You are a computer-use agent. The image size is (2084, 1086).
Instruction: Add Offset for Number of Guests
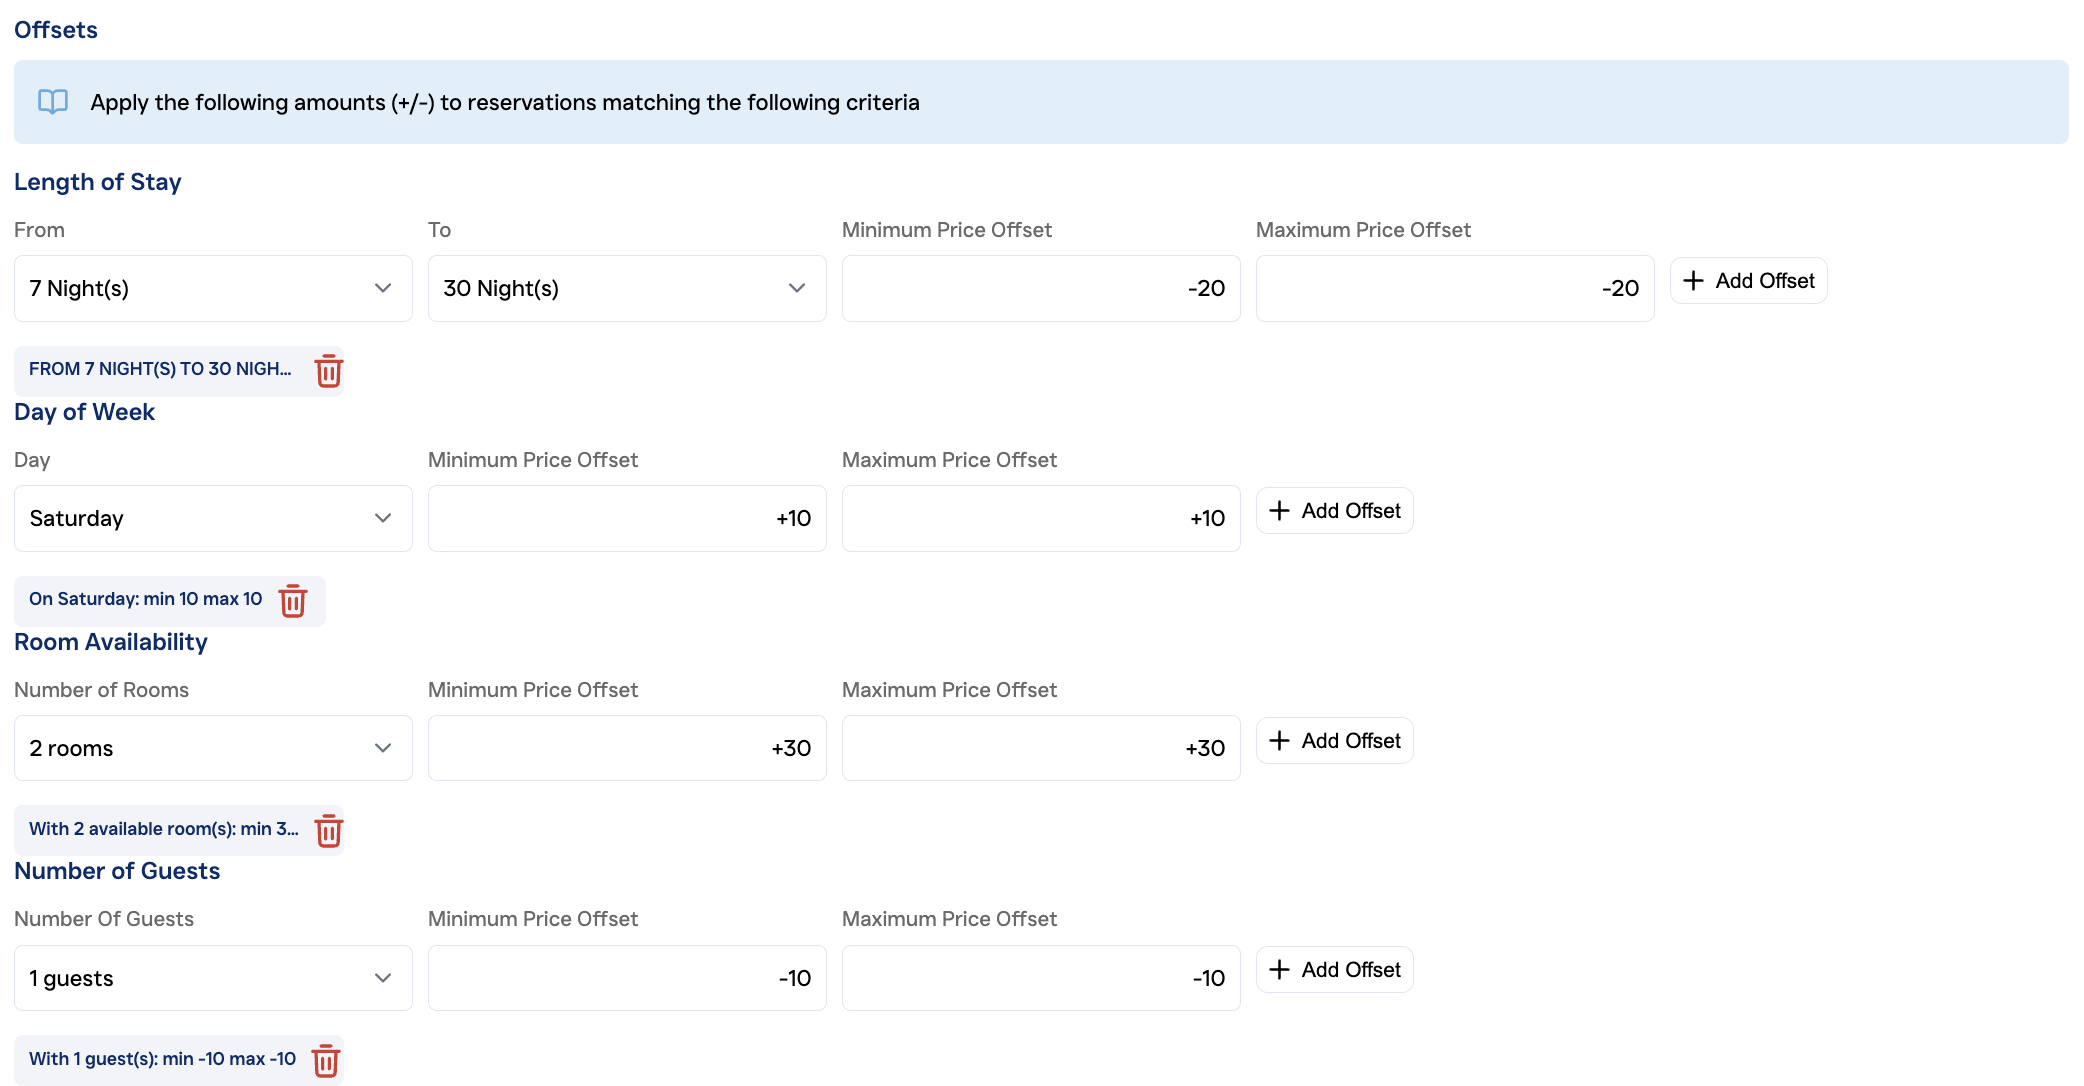pyautogui.click(x=1334, y=970)
